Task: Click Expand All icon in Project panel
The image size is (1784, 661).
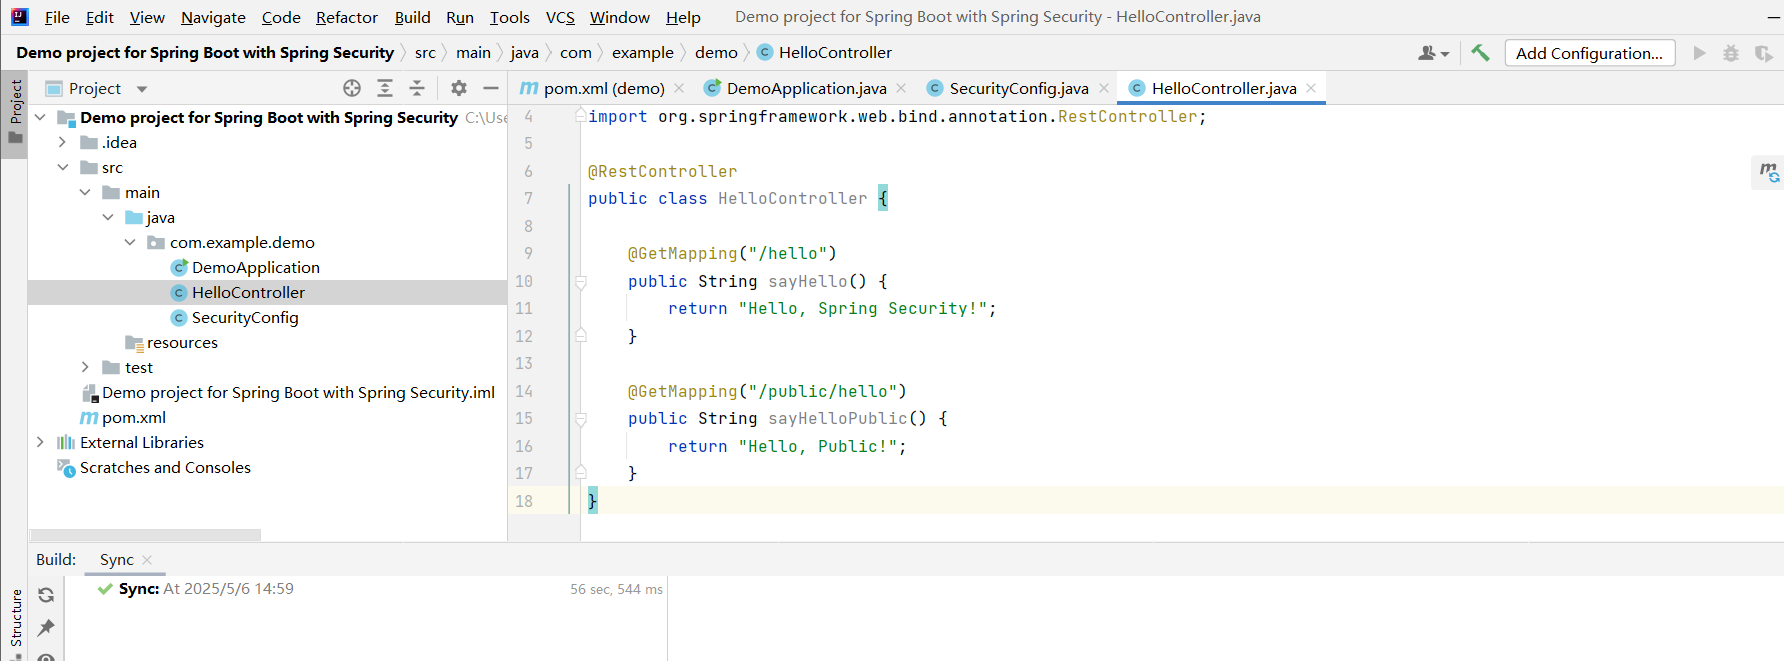Action: 385,88
